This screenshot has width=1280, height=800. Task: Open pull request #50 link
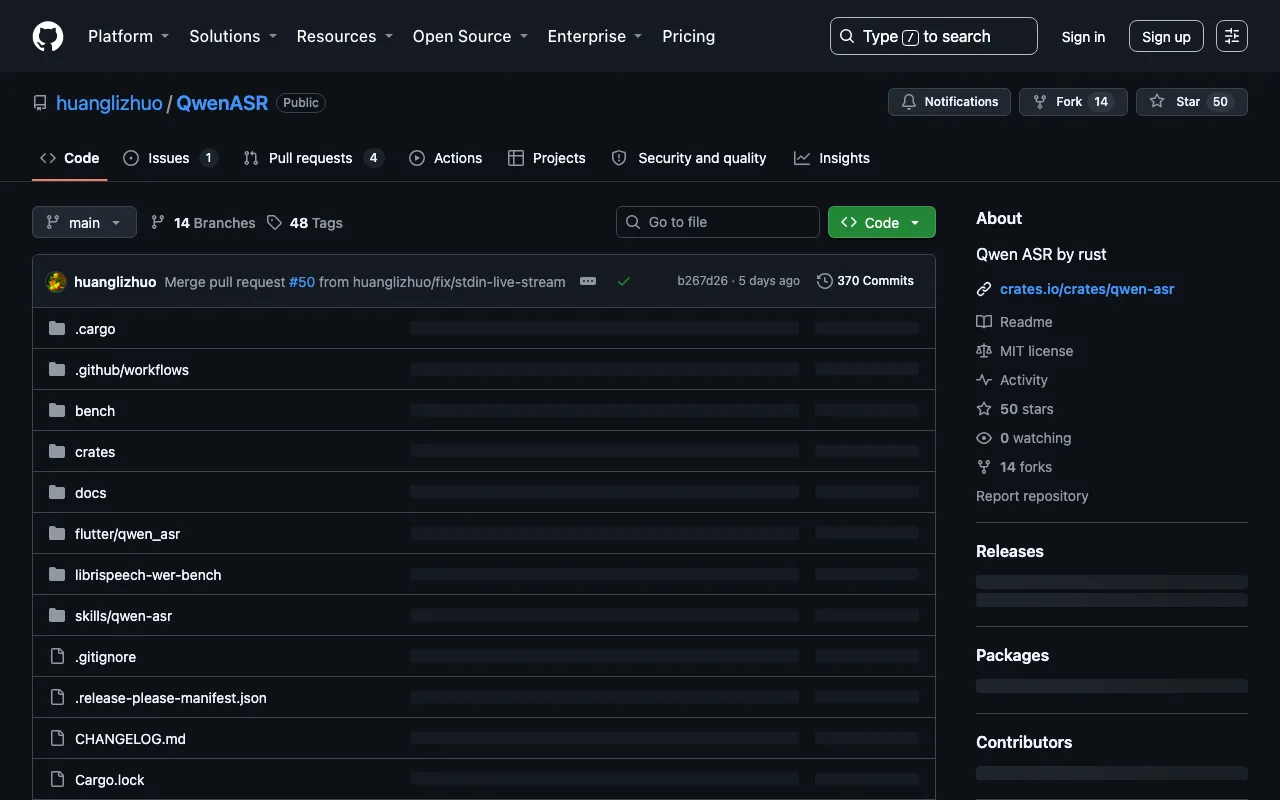(302, 282)
